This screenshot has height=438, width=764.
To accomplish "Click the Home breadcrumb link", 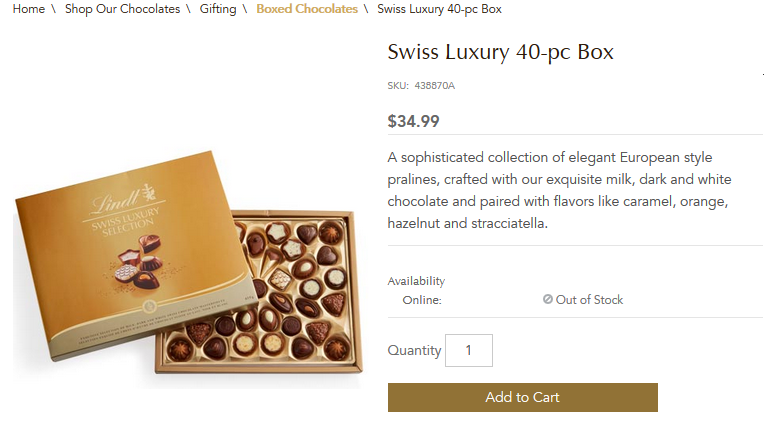I will 28,9.
